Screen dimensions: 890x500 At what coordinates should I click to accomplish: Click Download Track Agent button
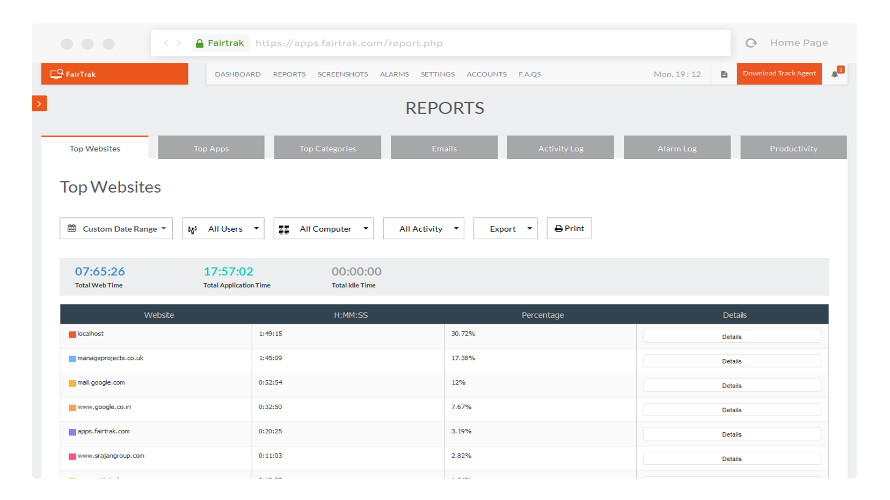(779, 74)
